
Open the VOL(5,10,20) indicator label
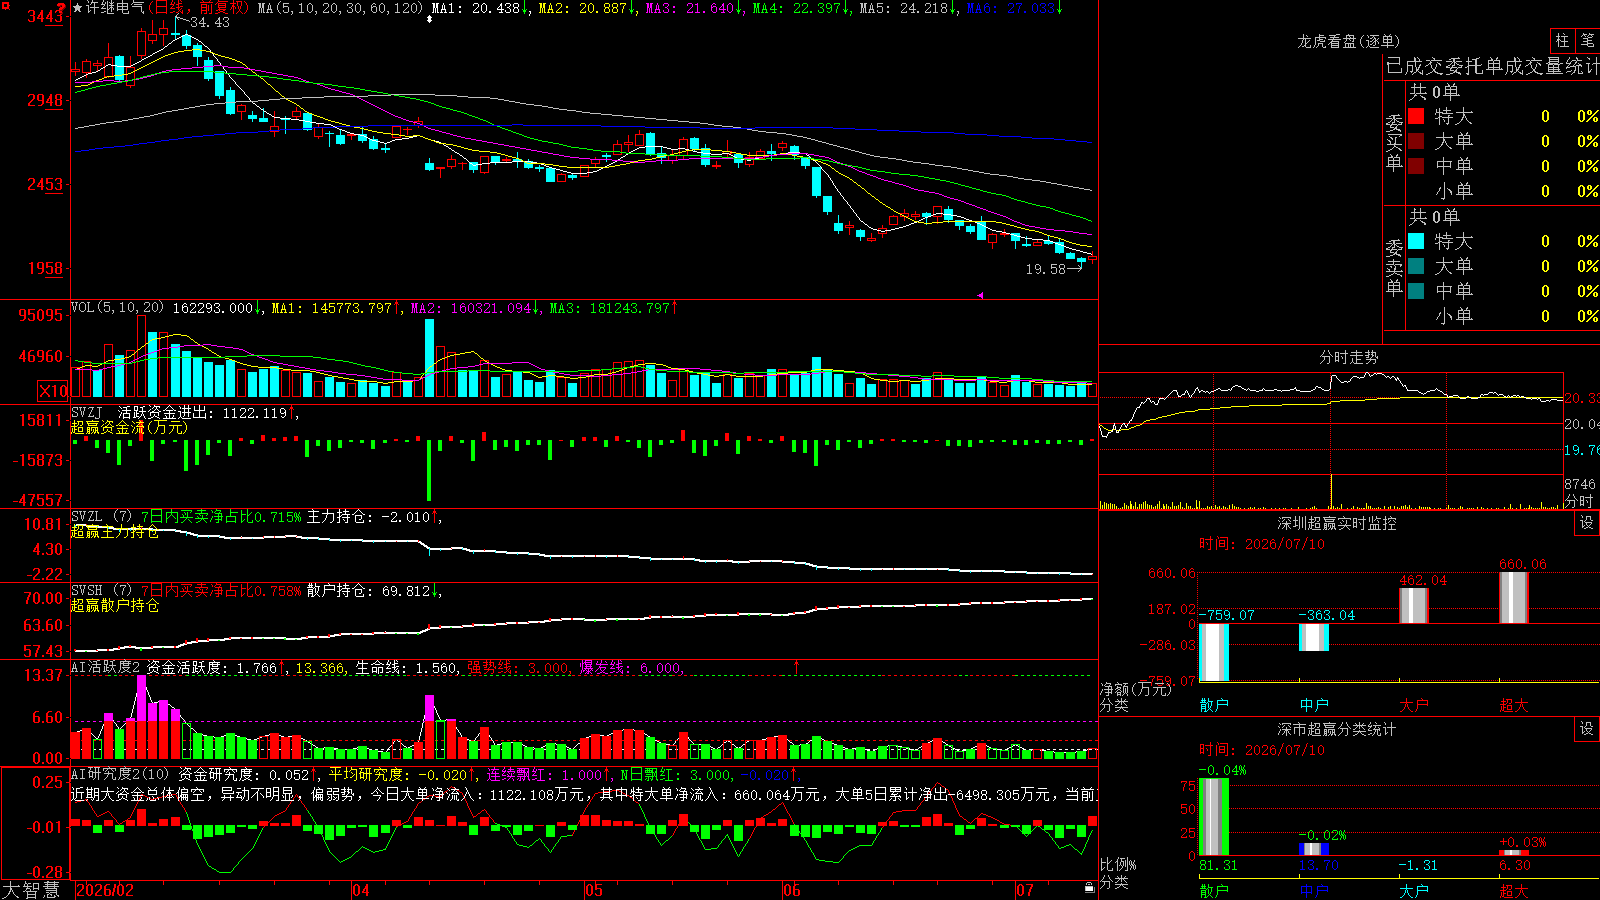[x=117, y=308]
